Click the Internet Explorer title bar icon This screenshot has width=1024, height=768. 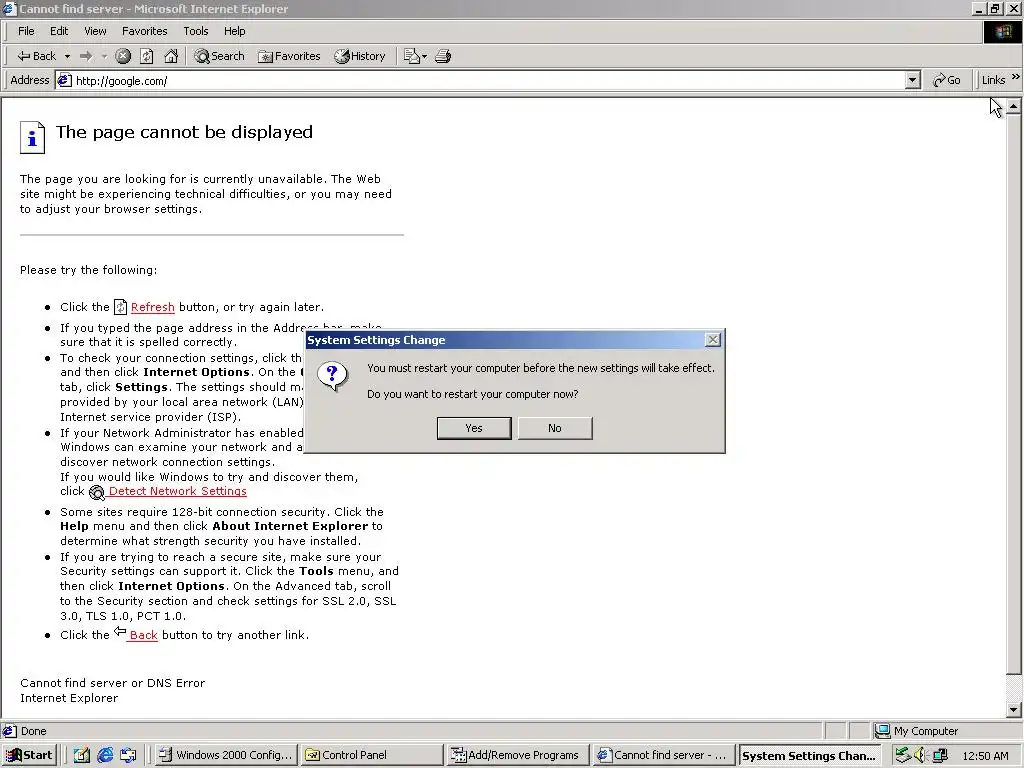click(x=8, y=8)
